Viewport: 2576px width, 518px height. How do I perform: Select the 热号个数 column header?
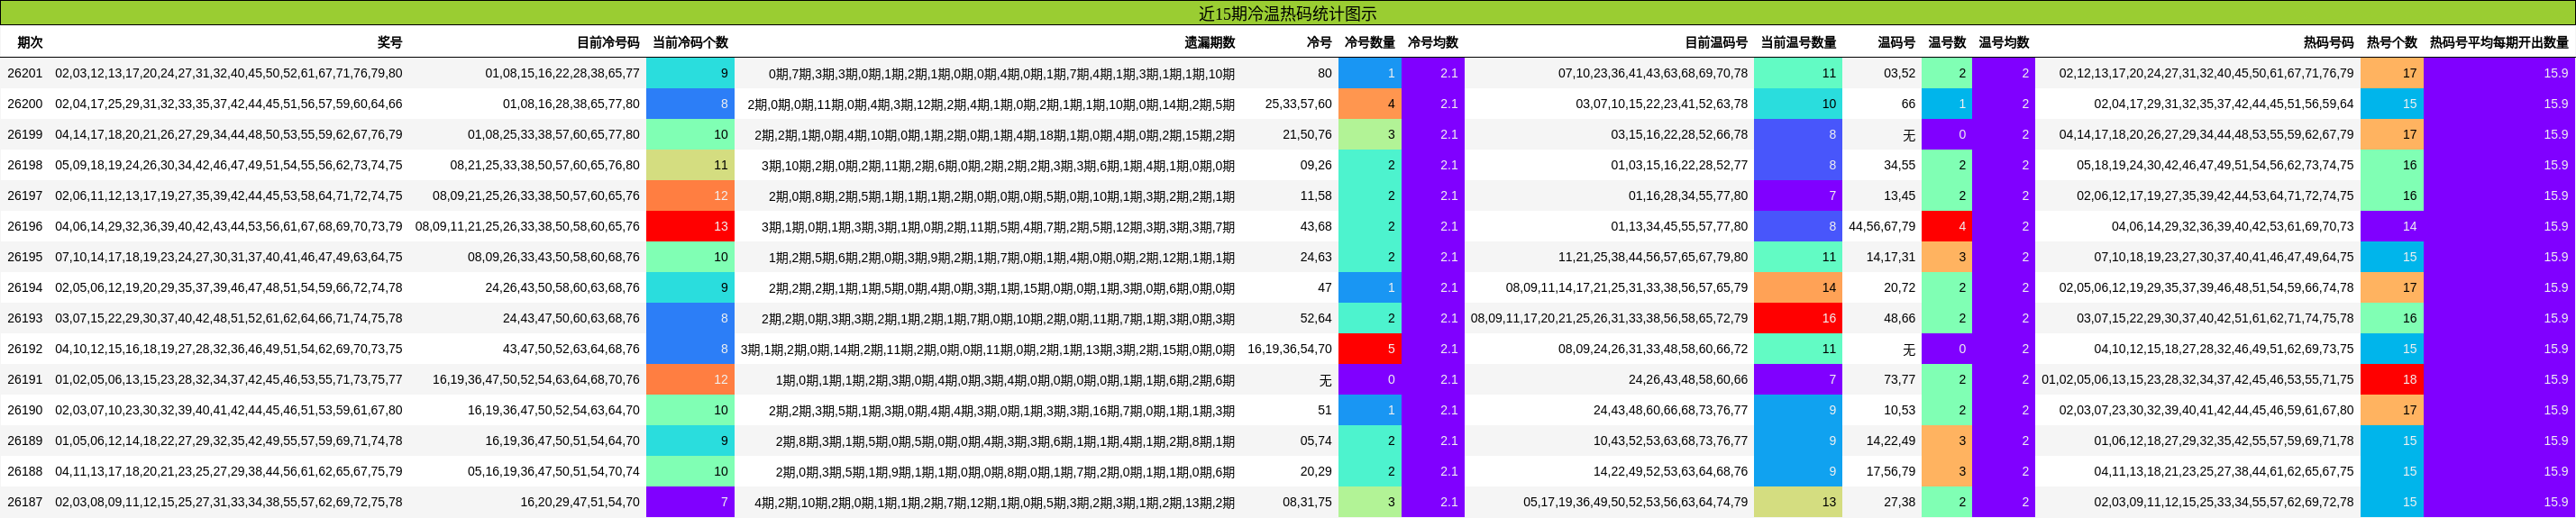click(2391, 43)
